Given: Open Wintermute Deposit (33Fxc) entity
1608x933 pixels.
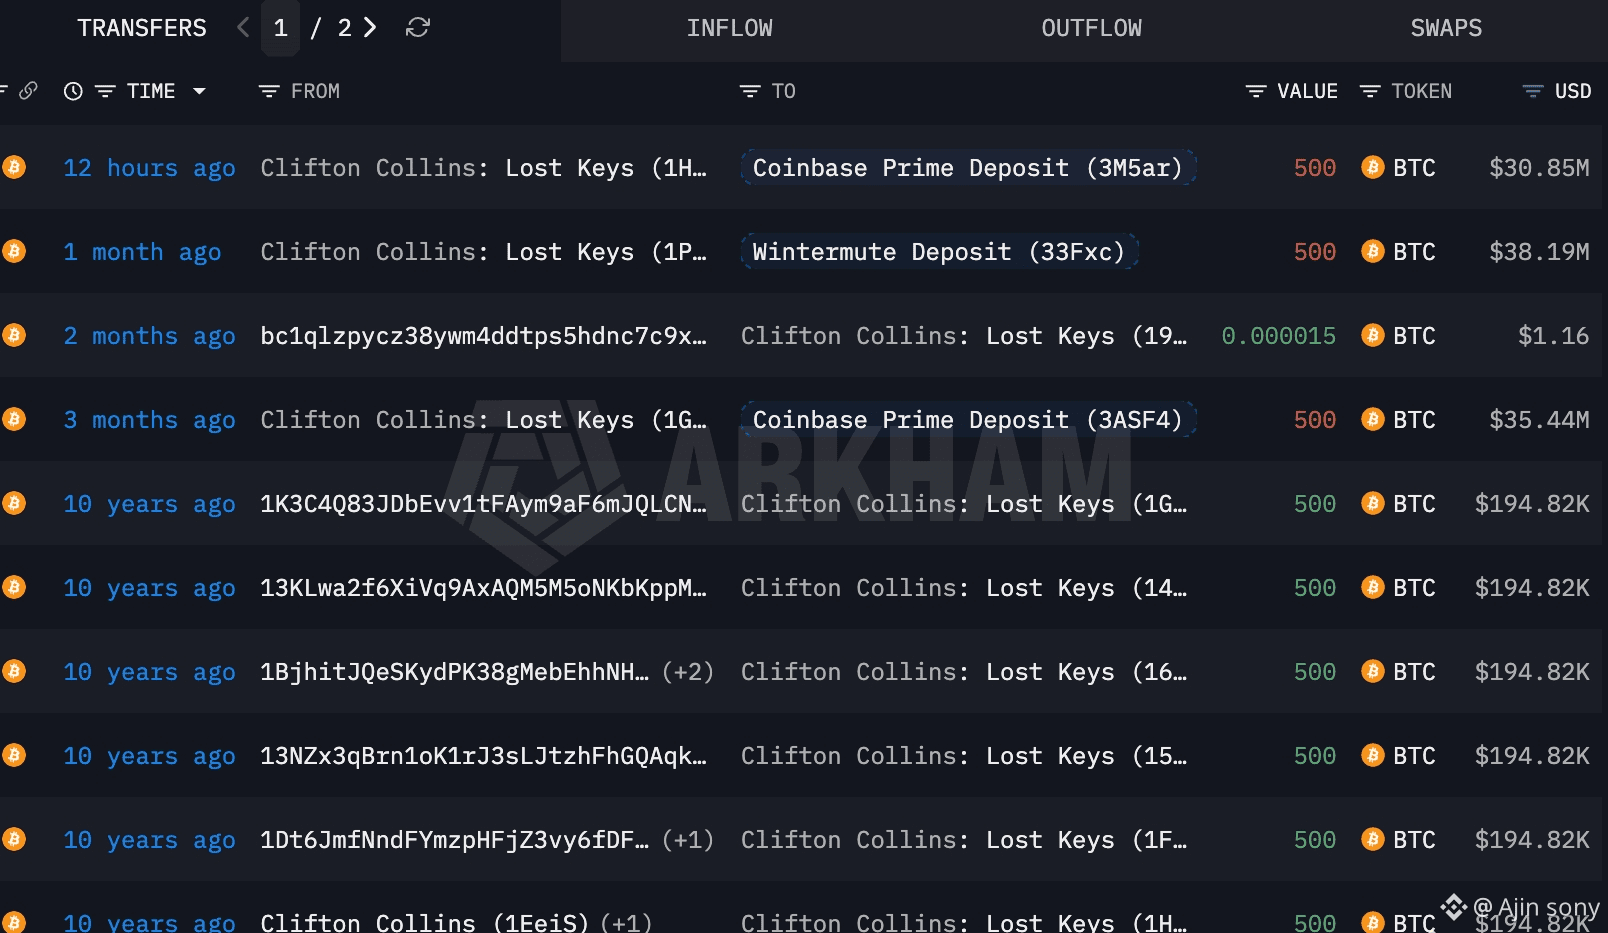Looking at the screenshot, I should click(x=939, y=251).
